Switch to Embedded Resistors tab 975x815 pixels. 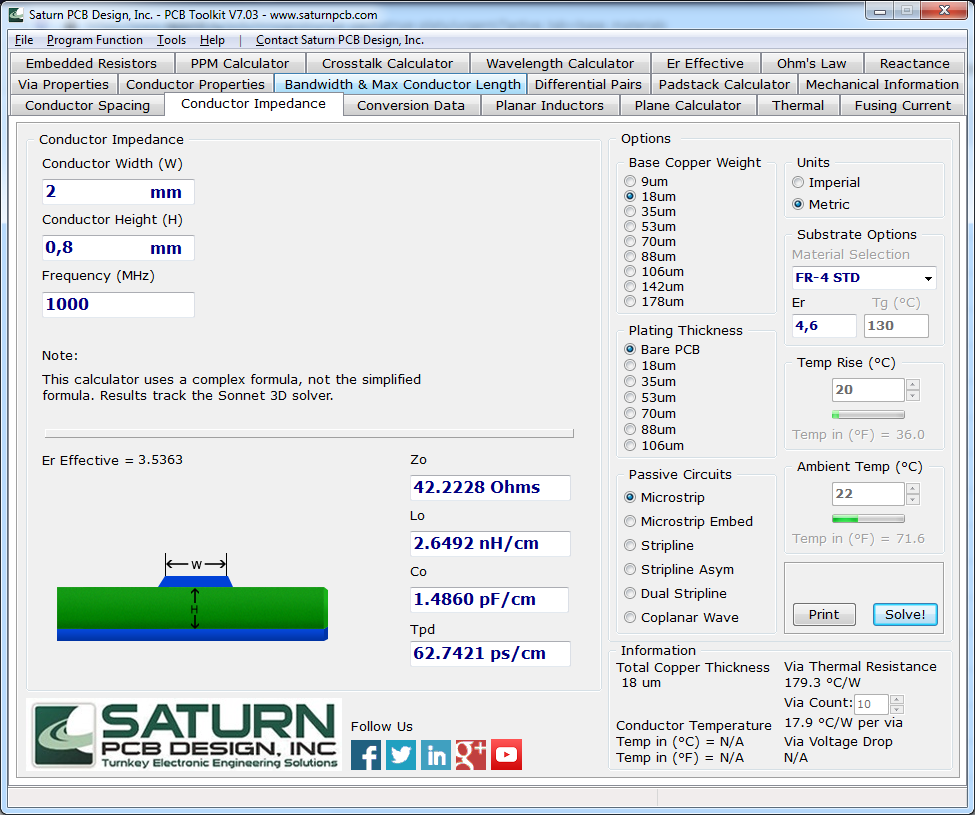click(x=91, y=63)
